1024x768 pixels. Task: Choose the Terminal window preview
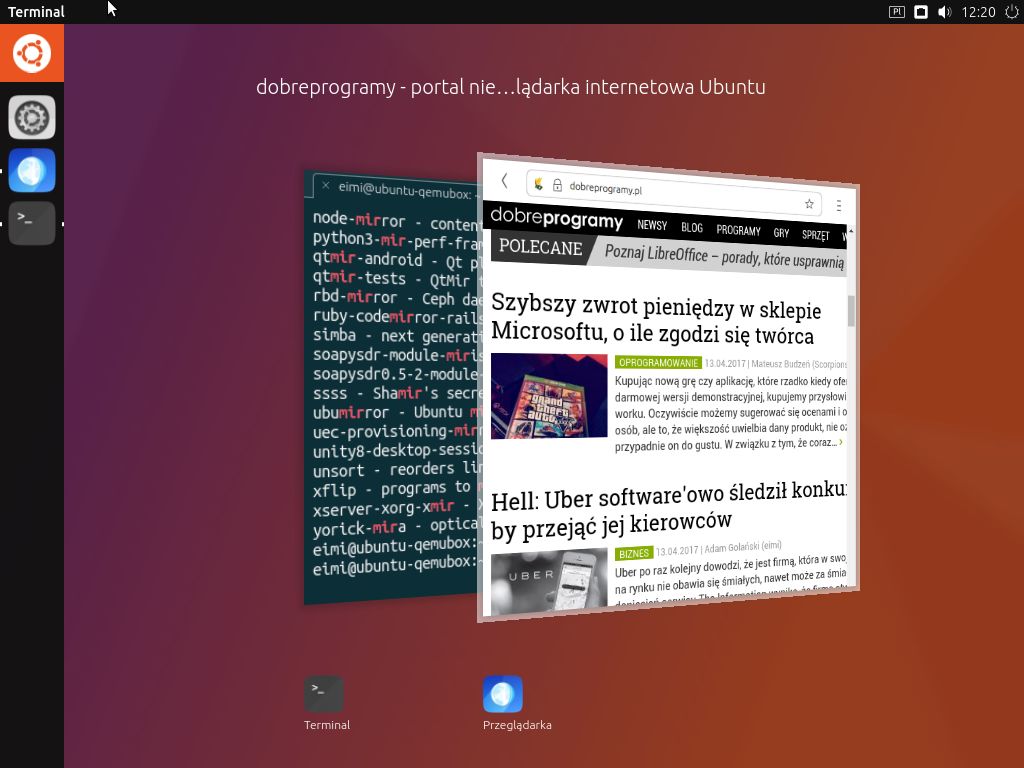[x=391, y=387]
